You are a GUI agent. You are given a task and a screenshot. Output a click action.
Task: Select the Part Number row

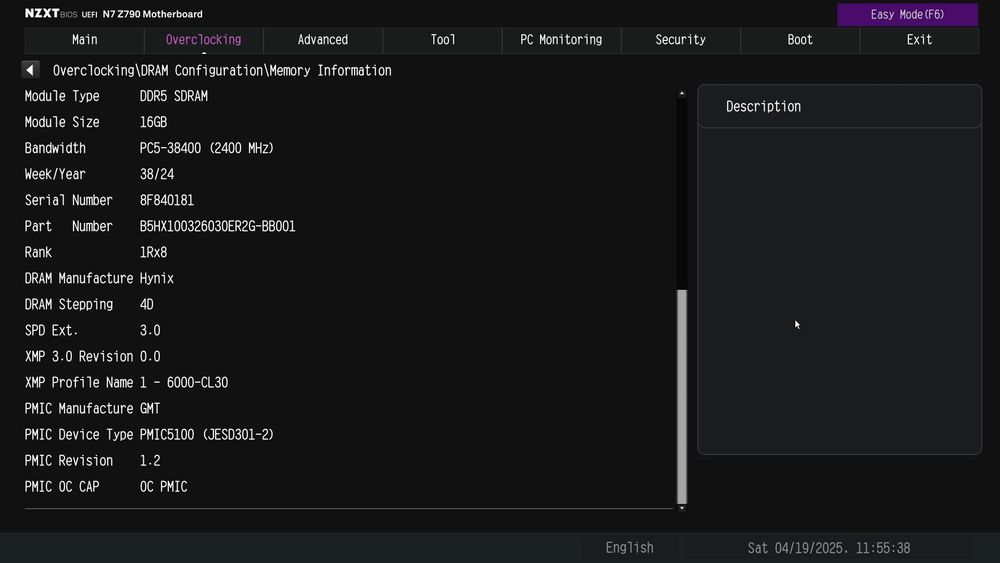pyautogui.click(x=160, y=226)
